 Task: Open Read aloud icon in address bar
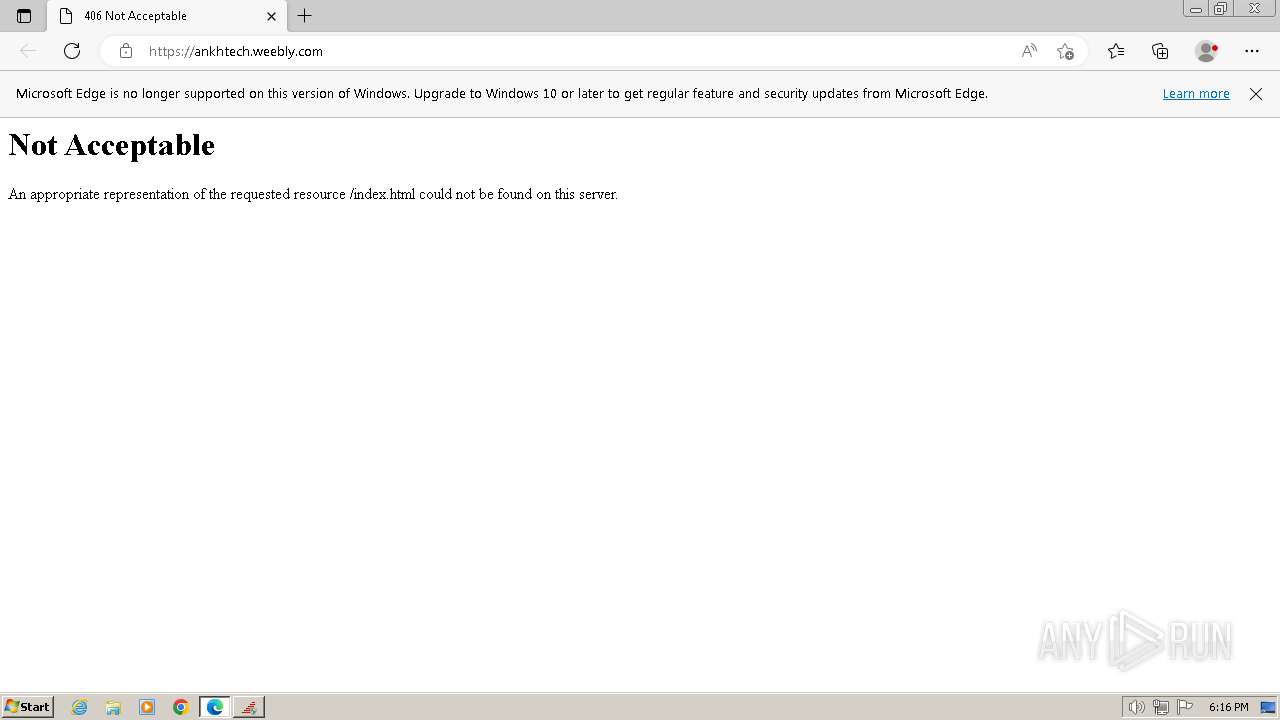click(1029, 51)
